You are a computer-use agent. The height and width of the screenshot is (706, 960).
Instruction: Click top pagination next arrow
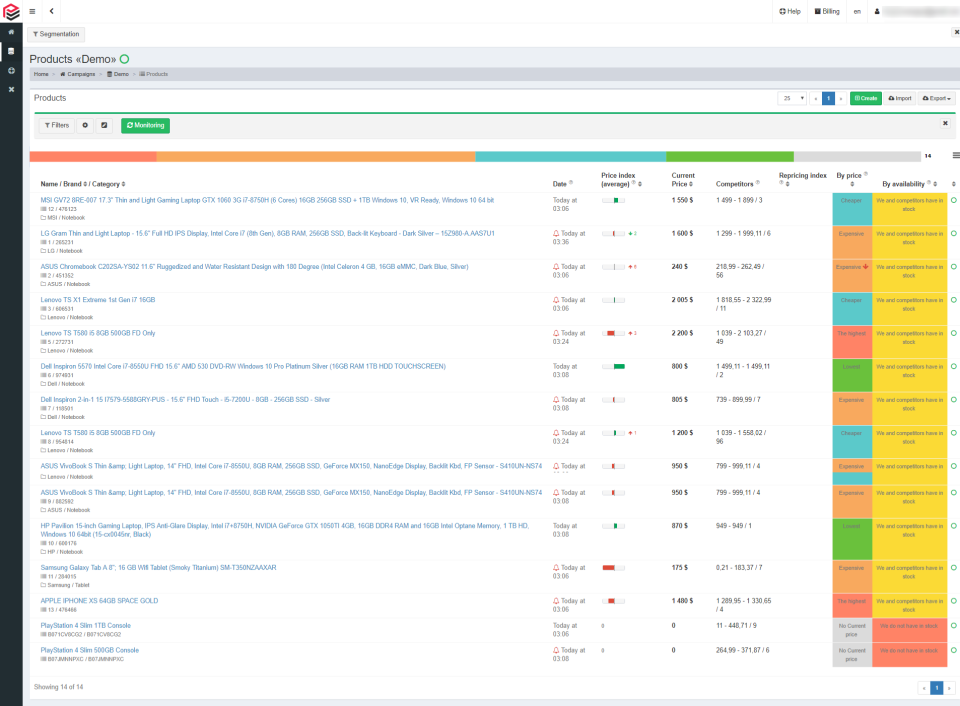[x=841, y=99]
